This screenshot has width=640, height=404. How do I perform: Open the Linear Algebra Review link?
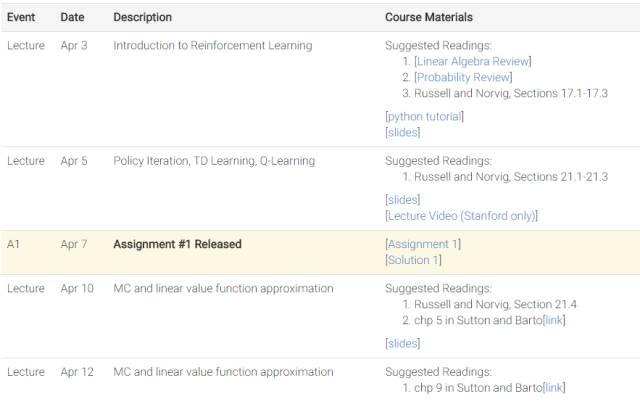[x=473, y=61]
